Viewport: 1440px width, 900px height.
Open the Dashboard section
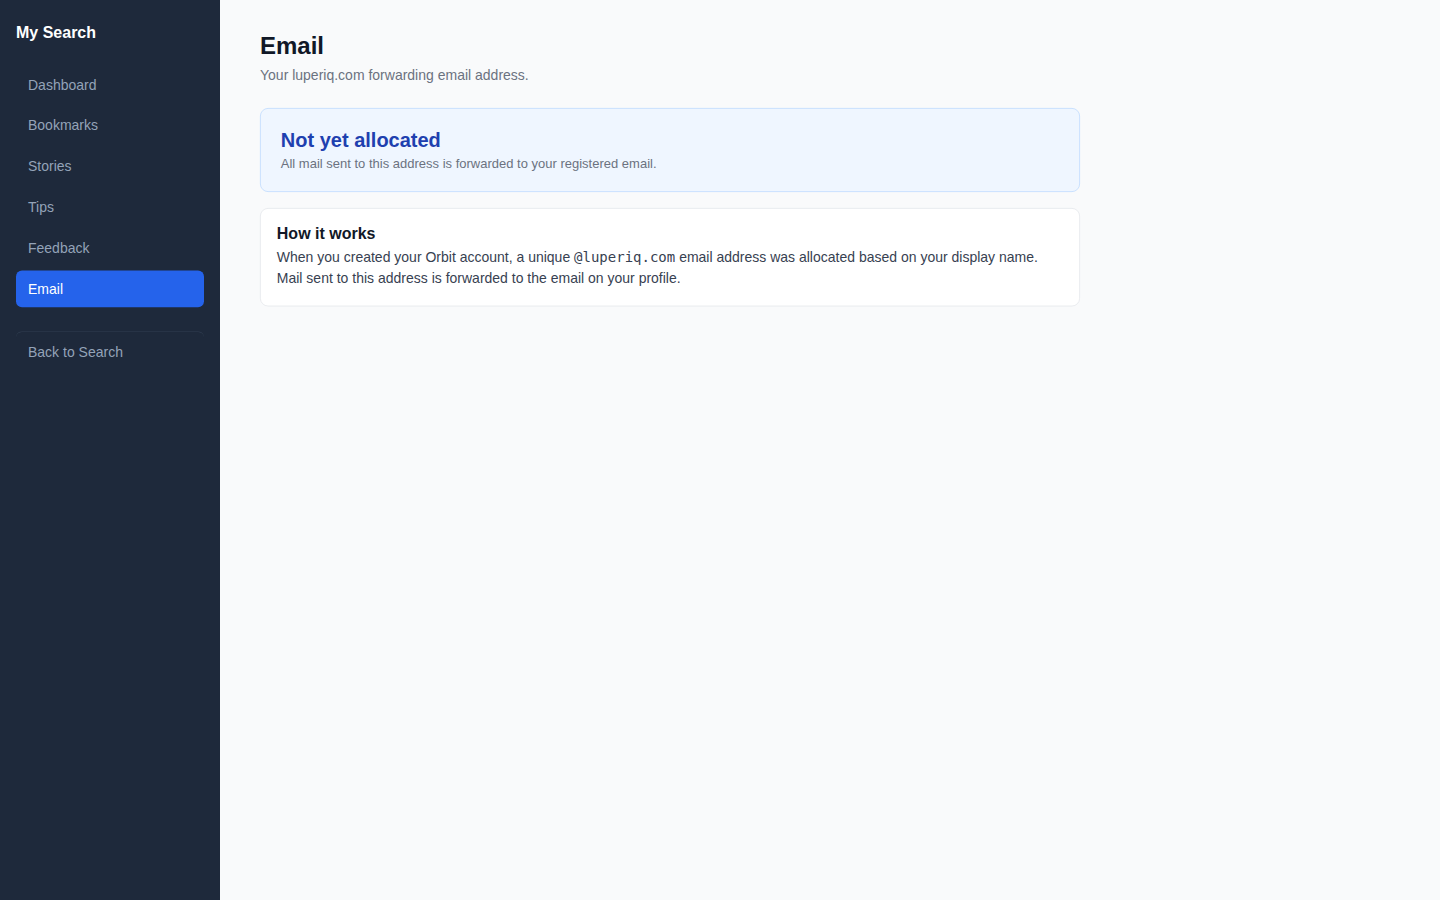click(62, 85)
